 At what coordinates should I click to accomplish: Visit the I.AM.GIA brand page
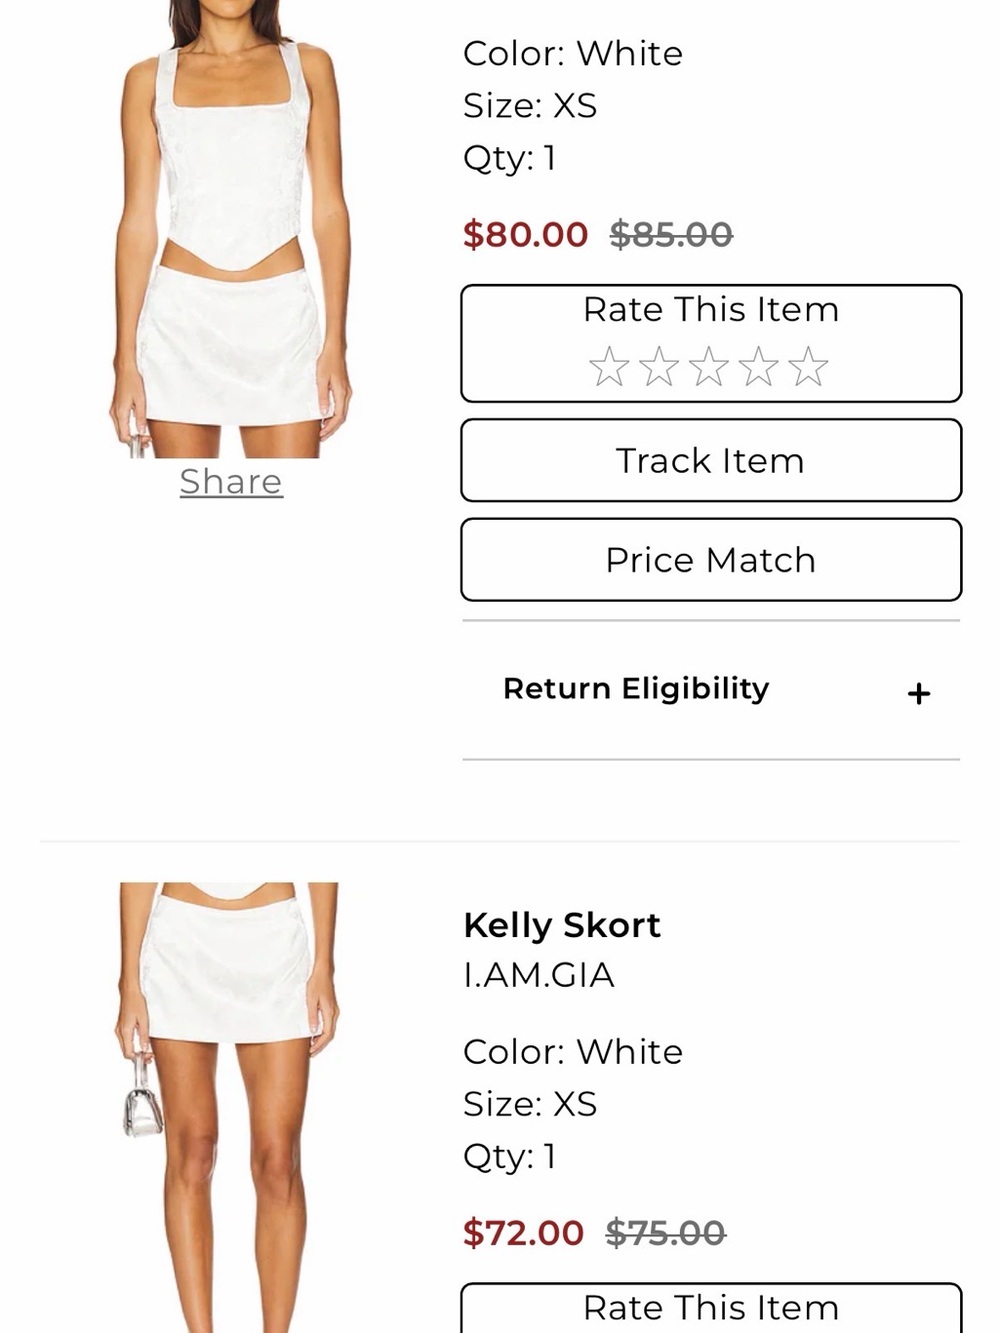(539, 975)
